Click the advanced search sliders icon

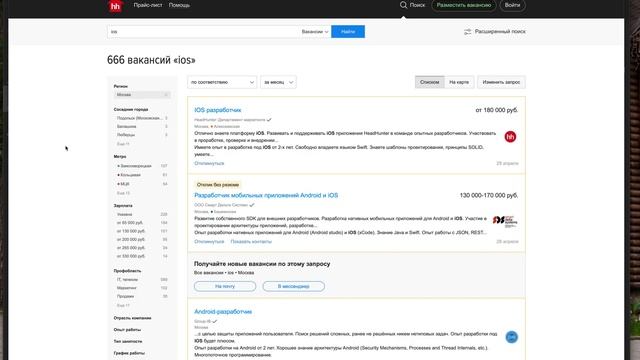467,31
